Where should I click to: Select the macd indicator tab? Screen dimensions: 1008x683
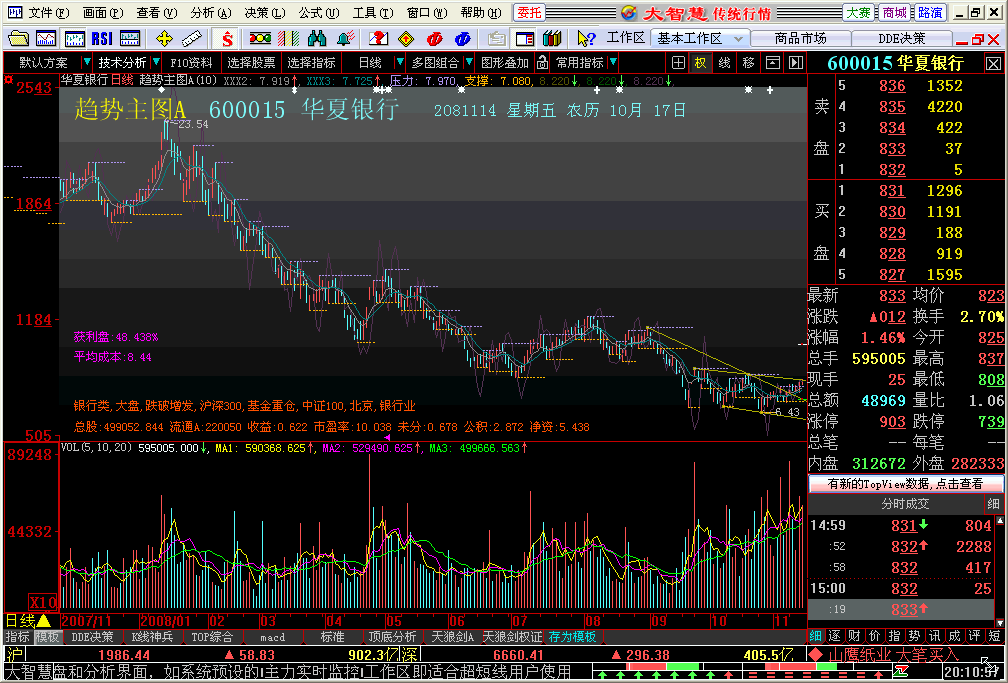coord(273,637)
